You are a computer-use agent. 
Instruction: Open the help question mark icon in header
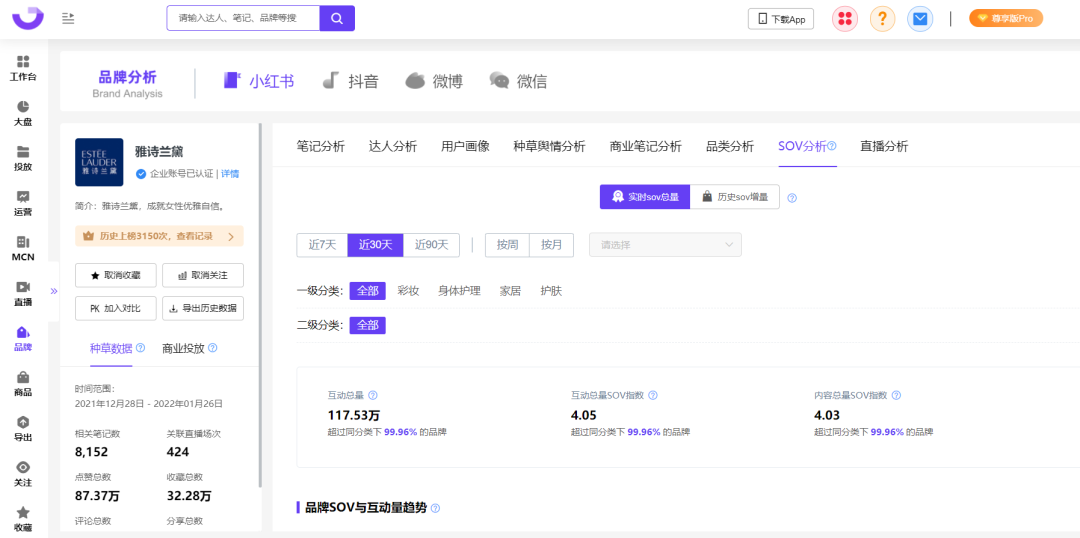click(x=882, y=19)
